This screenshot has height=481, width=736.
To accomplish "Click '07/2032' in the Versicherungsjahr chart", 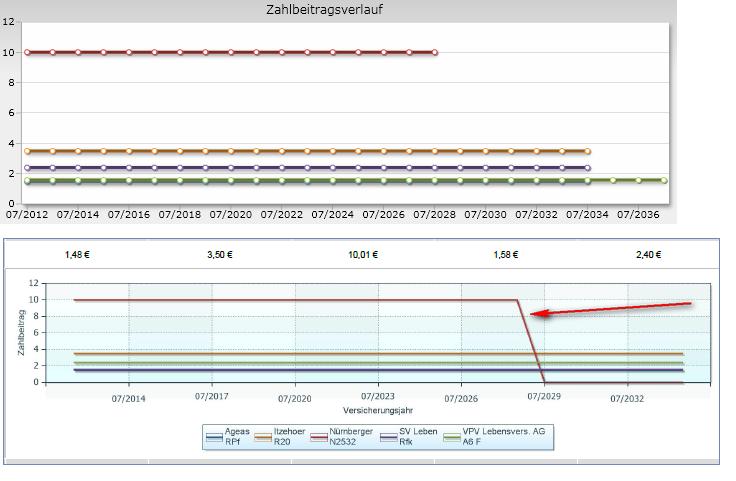I will (x=627, y=399).
